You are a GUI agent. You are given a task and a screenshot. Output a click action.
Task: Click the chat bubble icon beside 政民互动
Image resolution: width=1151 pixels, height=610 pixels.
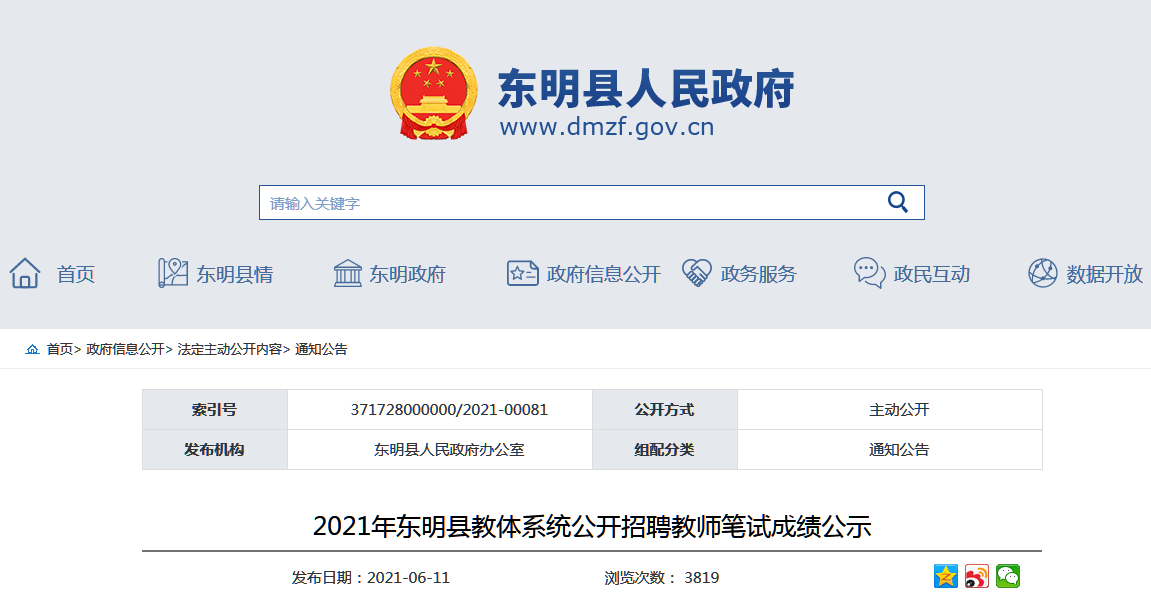tap(870, 273)
